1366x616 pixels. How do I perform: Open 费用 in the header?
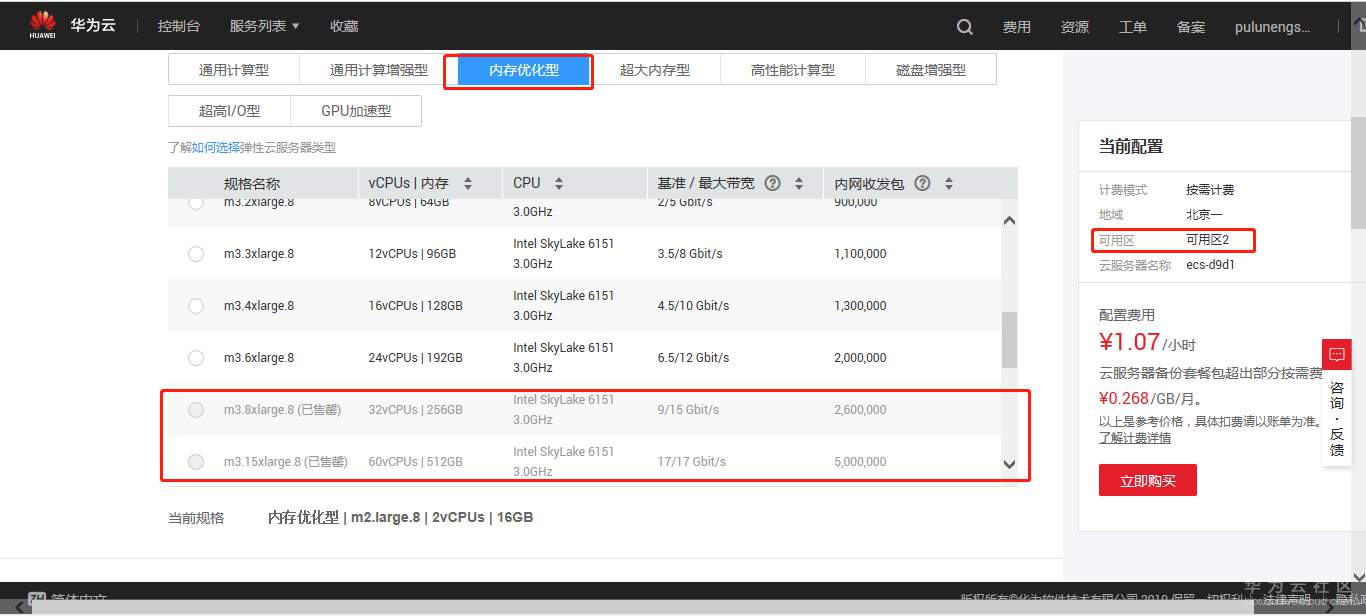(1017, 27)
